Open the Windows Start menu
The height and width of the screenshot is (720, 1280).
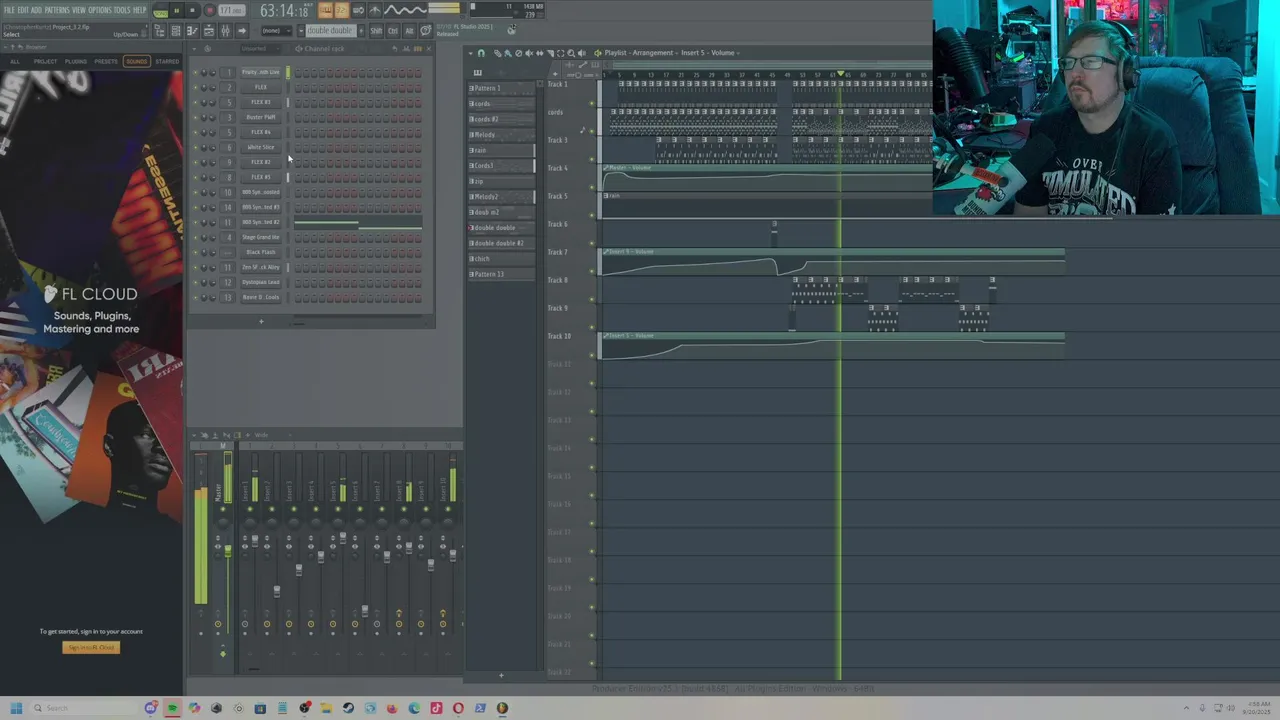point(16,708)
